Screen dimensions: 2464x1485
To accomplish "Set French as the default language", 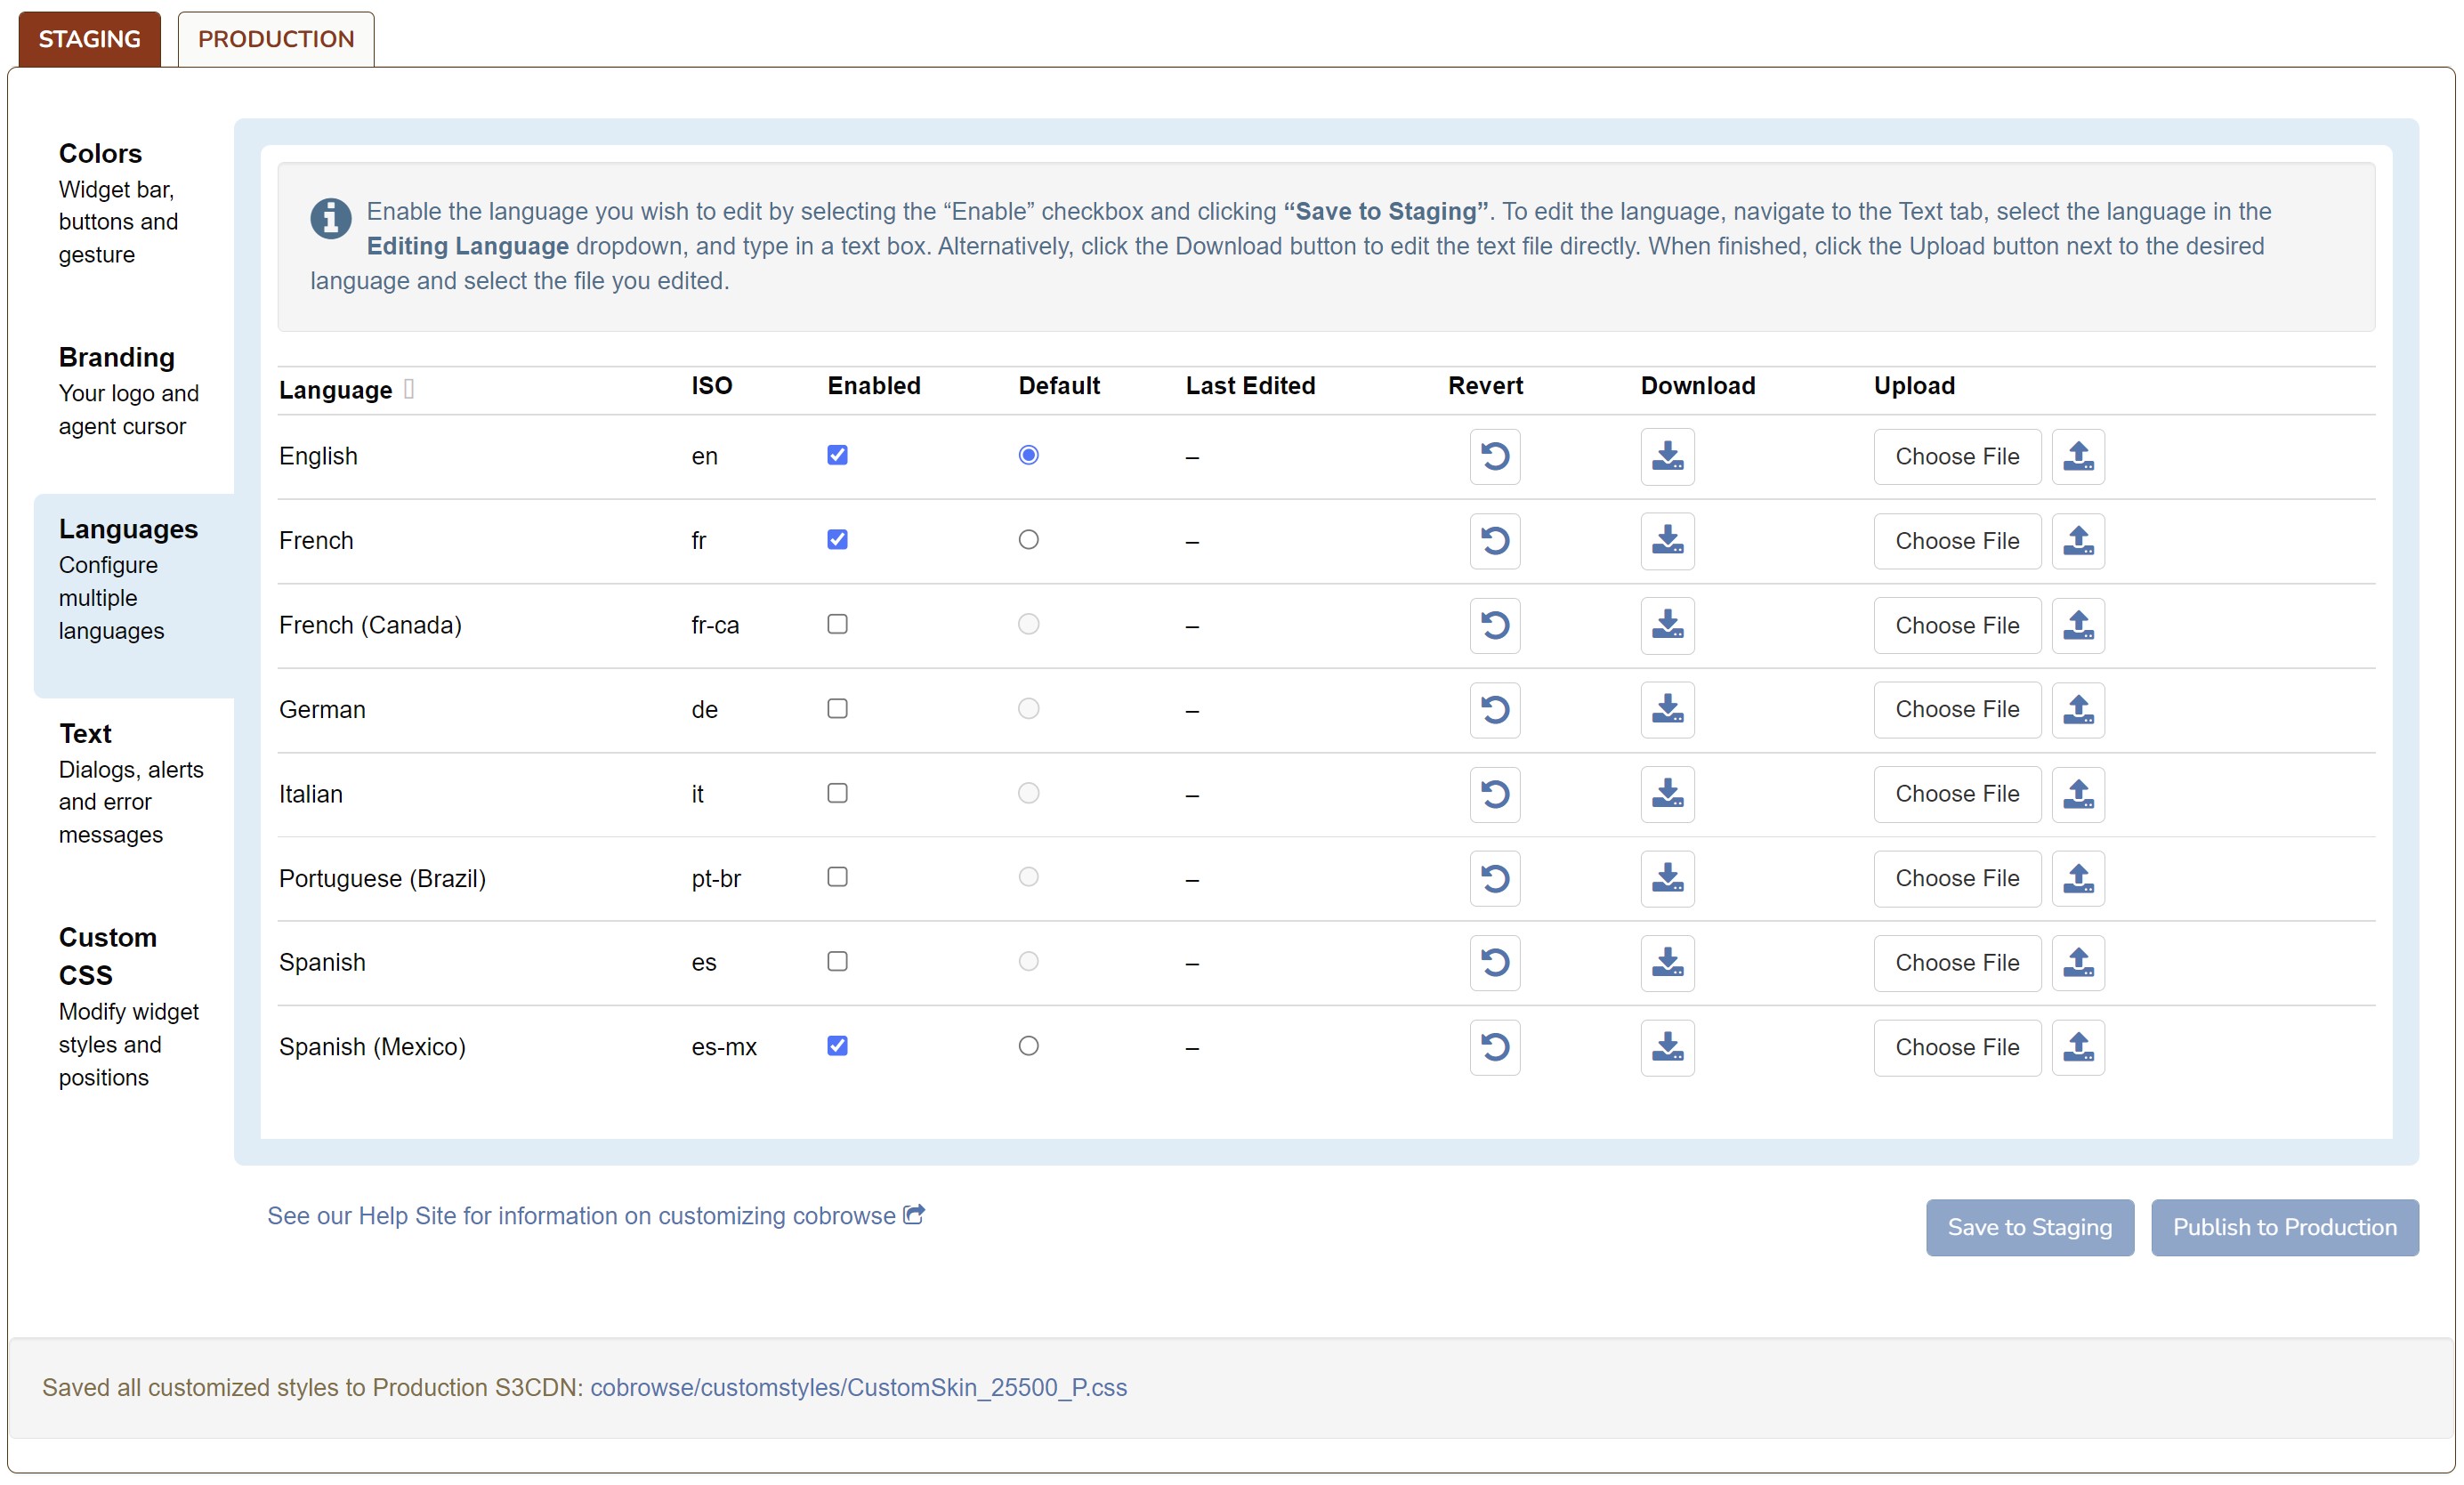I will click(1028, 539).
